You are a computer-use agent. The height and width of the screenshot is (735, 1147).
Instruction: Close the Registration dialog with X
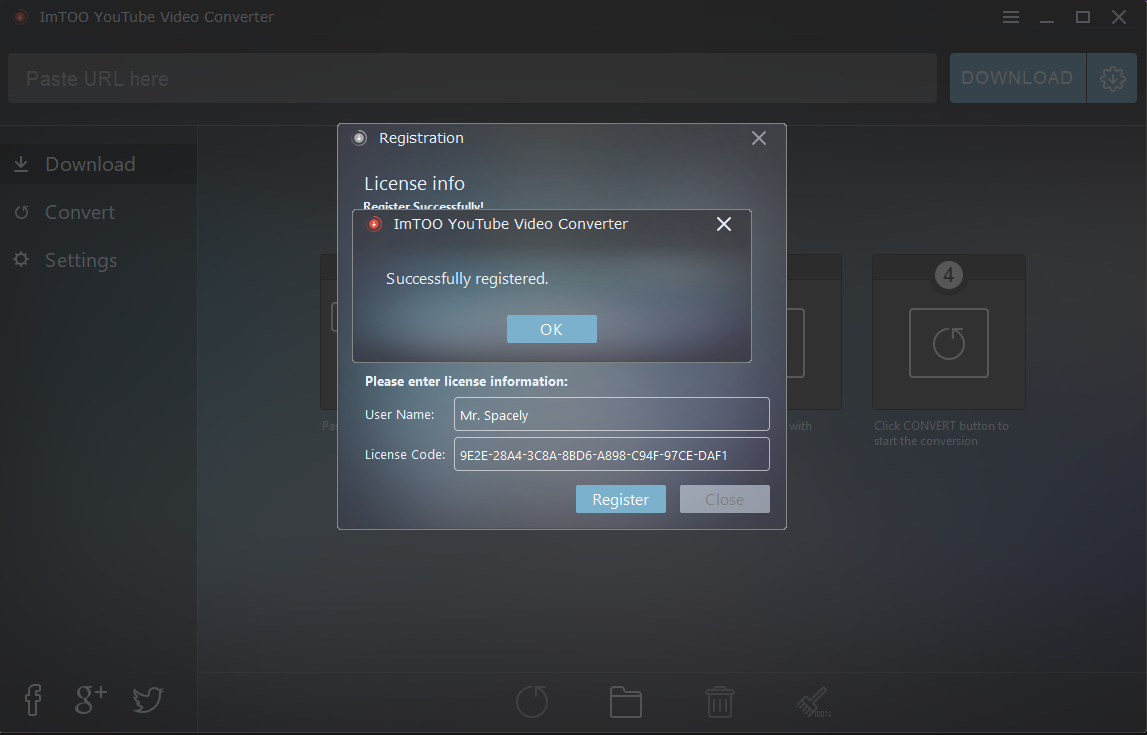click(759, 138)
